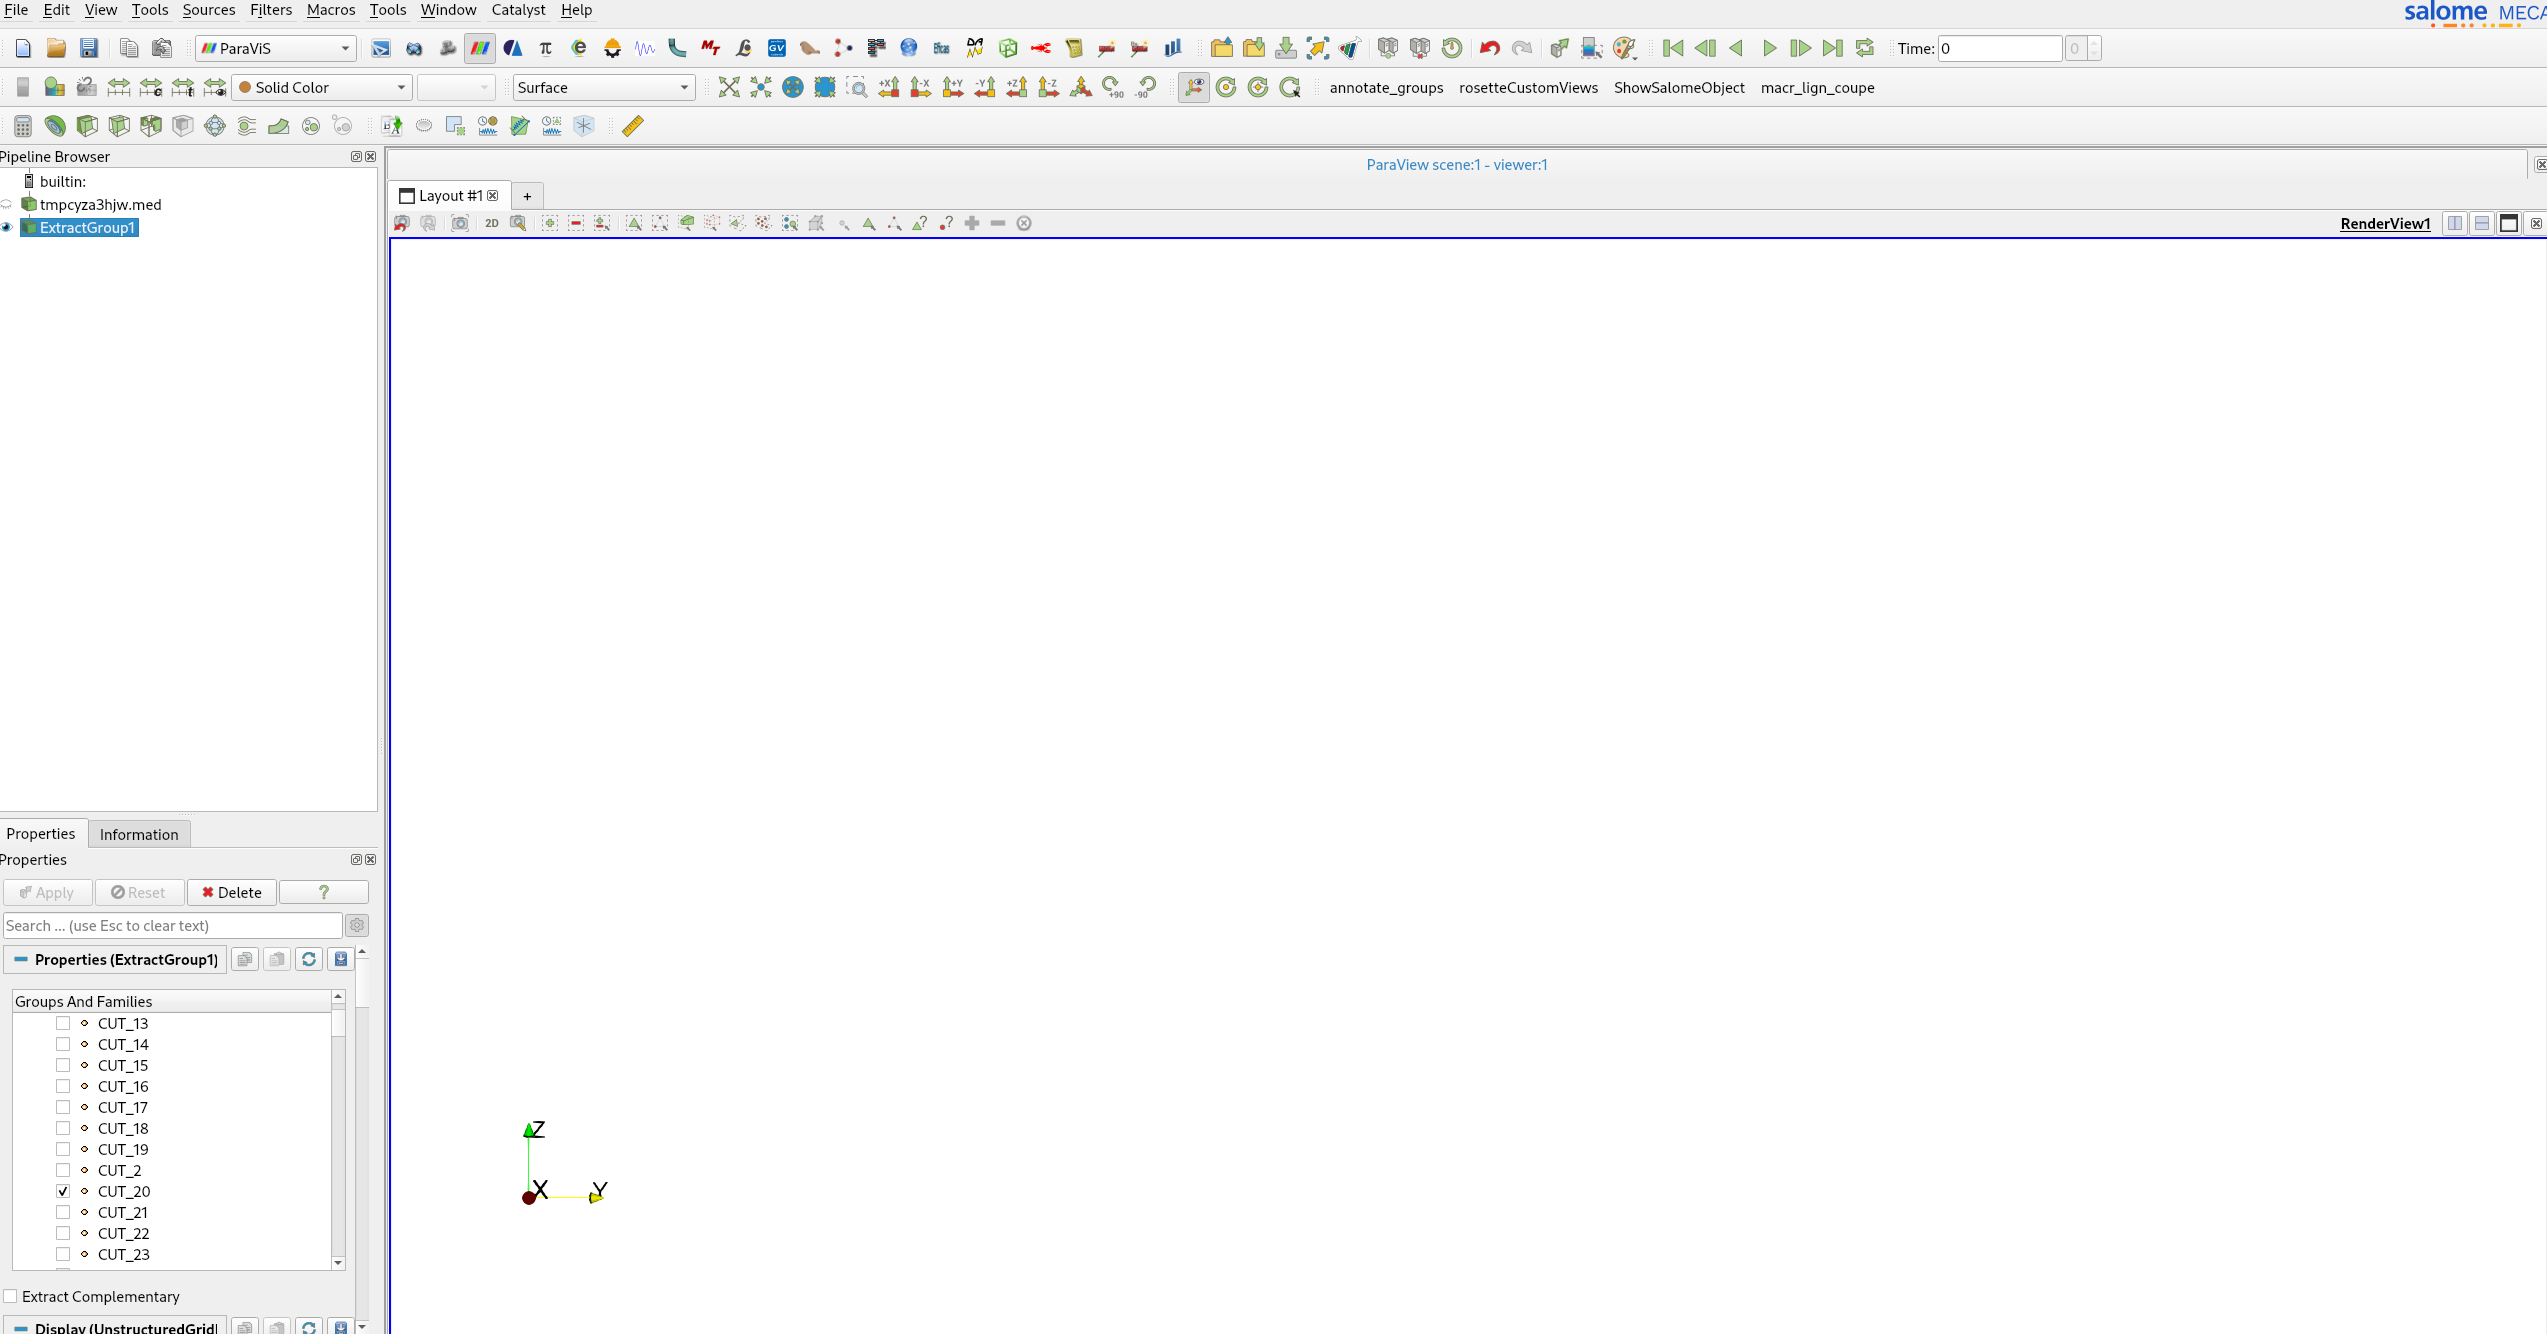Click Zoom to data icon

pyautogui.click(x=761, y=87)
